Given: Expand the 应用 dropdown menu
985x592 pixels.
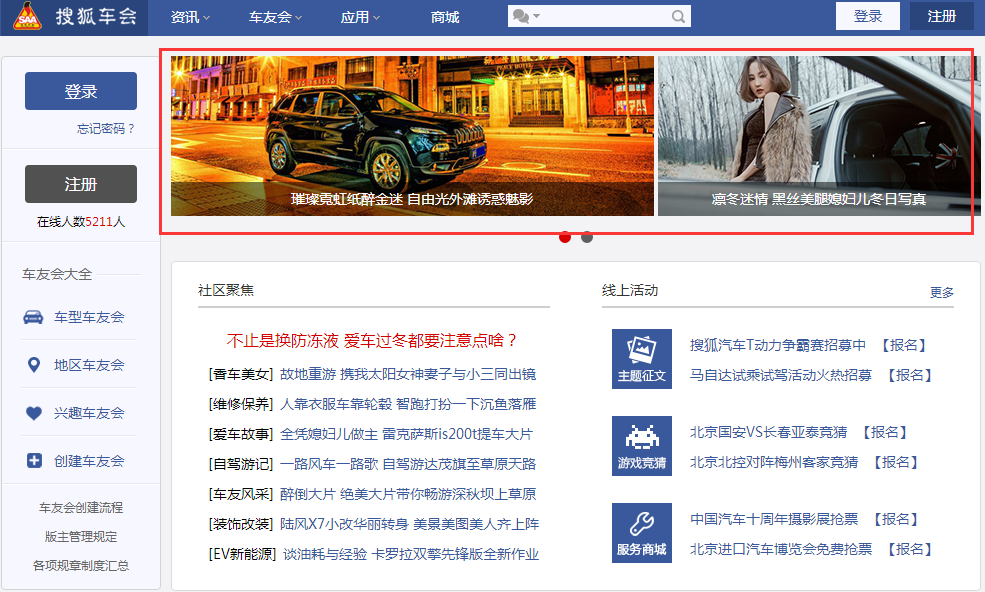Looking at the screenshot, I should (360, 17).
